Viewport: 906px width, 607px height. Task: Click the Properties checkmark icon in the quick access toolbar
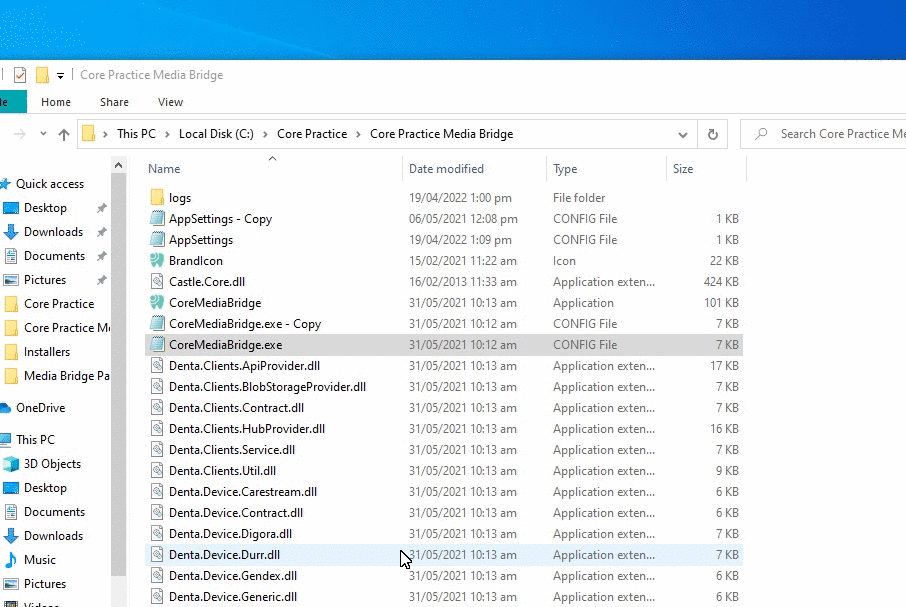[20, 75]
